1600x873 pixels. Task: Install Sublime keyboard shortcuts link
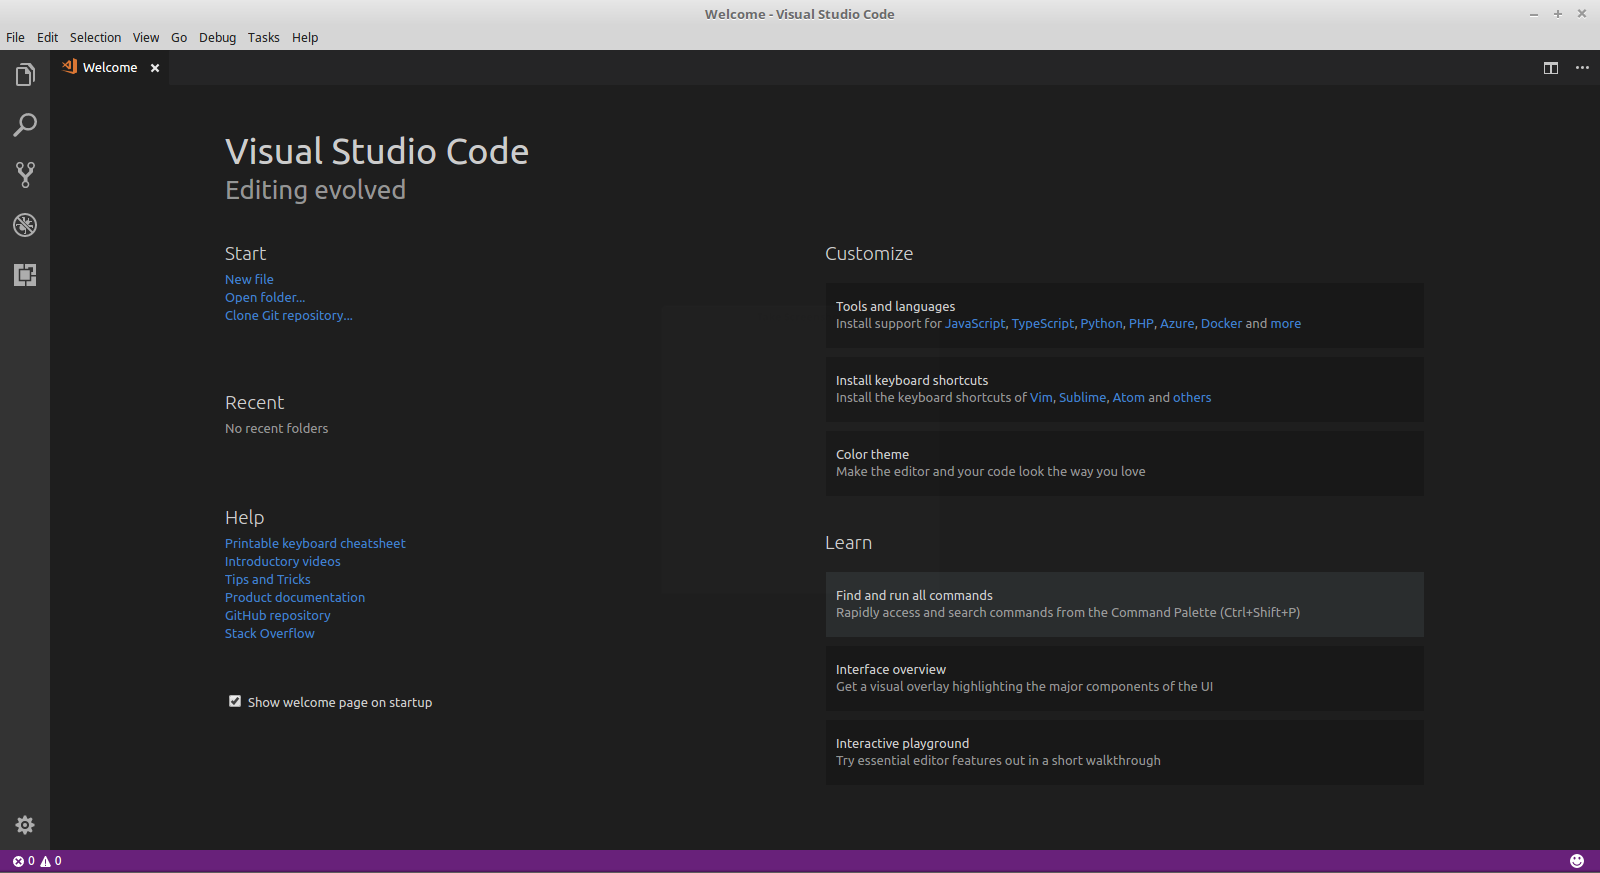(x=1083, y=397)
